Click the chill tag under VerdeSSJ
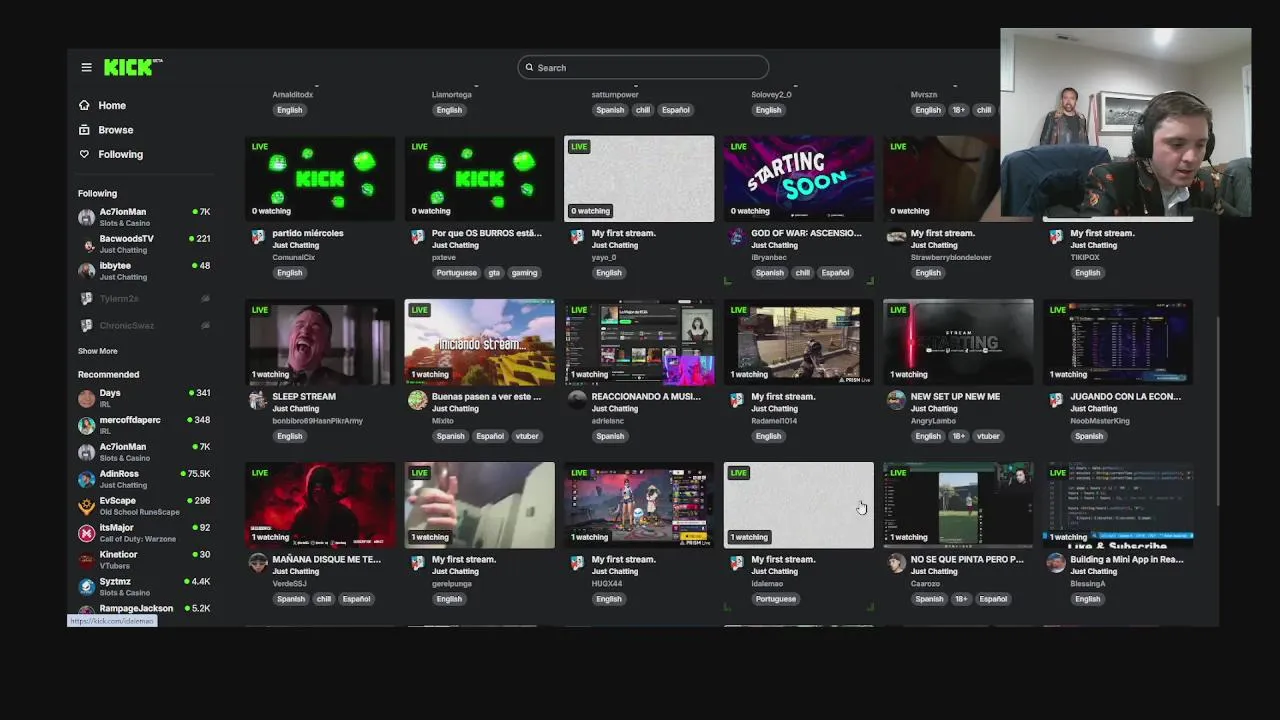 point(323,599)
